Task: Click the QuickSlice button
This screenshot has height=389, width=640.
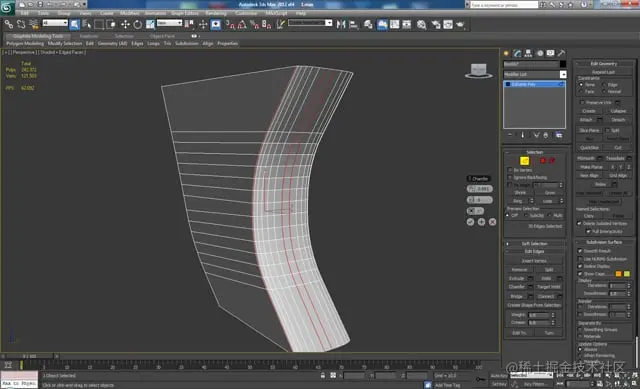Action: 589,147
